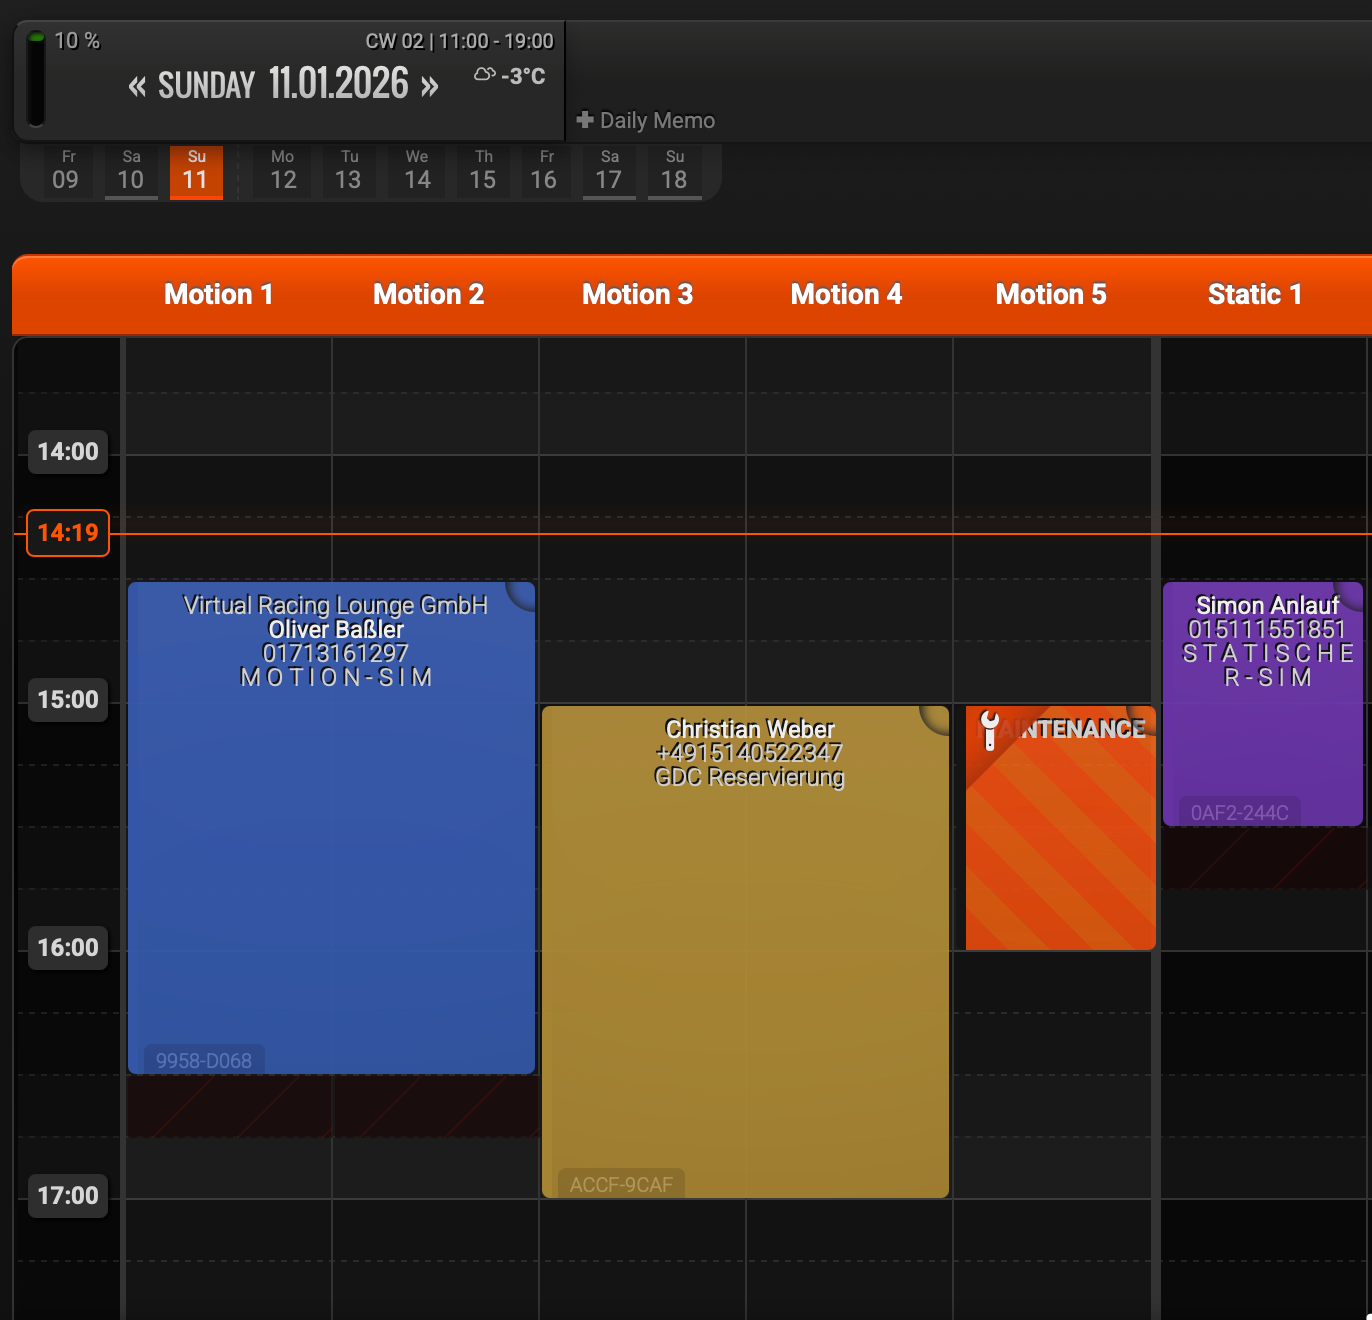Click the weather cloud icon
1372x1320 pixels.
(484, 75)
